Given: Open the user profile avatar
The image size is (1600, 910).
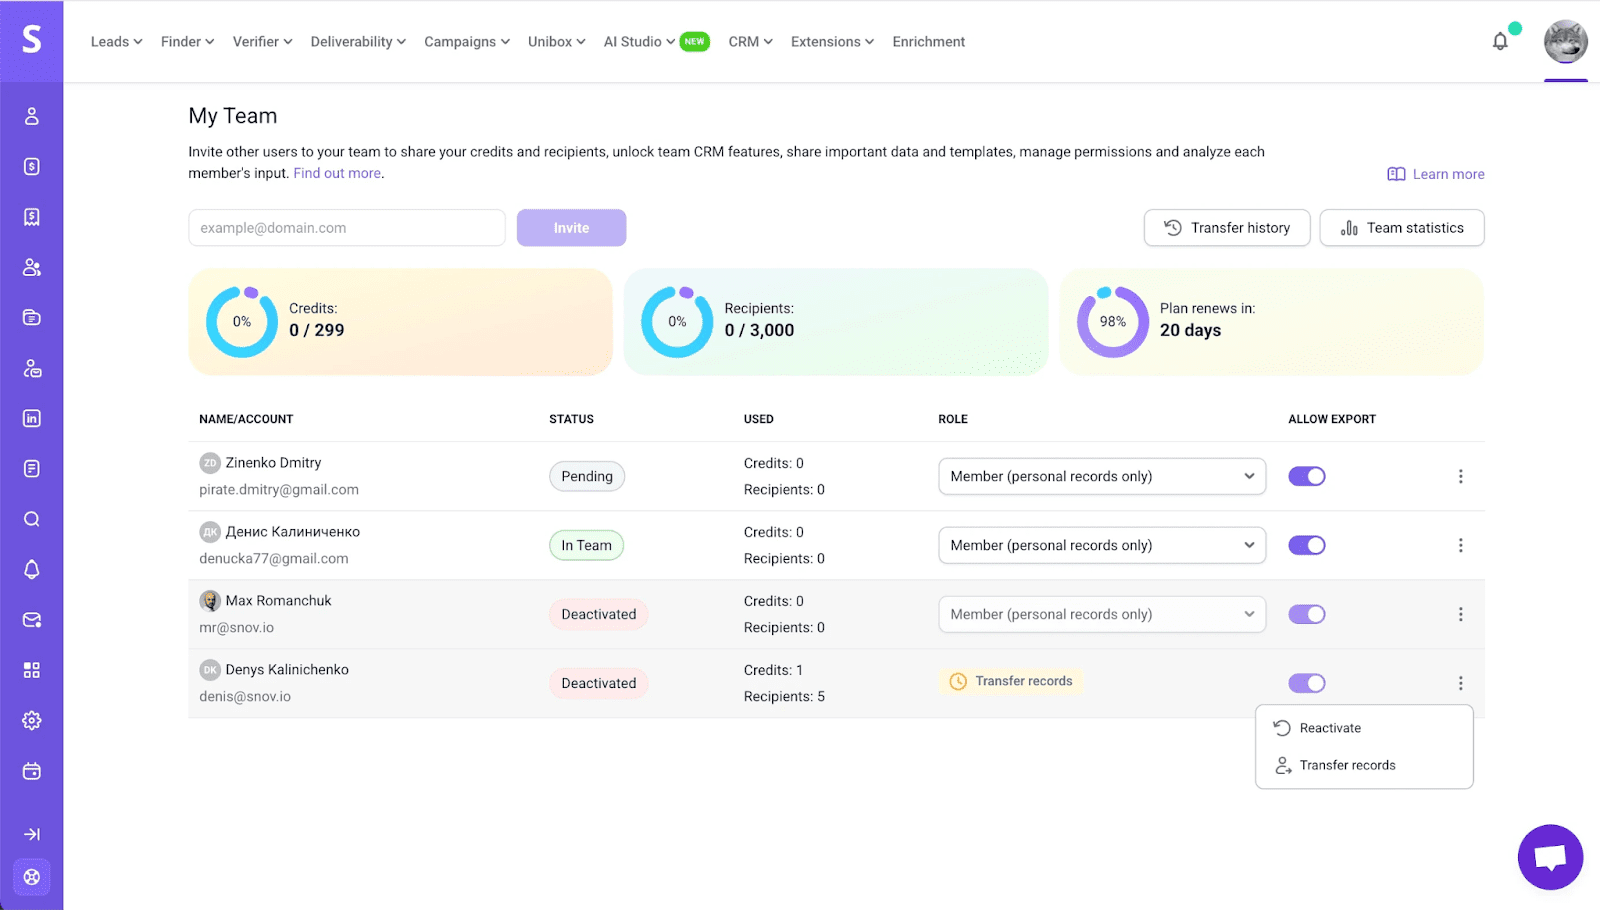Looking at the screenshot, I should tap(1565, 42).
